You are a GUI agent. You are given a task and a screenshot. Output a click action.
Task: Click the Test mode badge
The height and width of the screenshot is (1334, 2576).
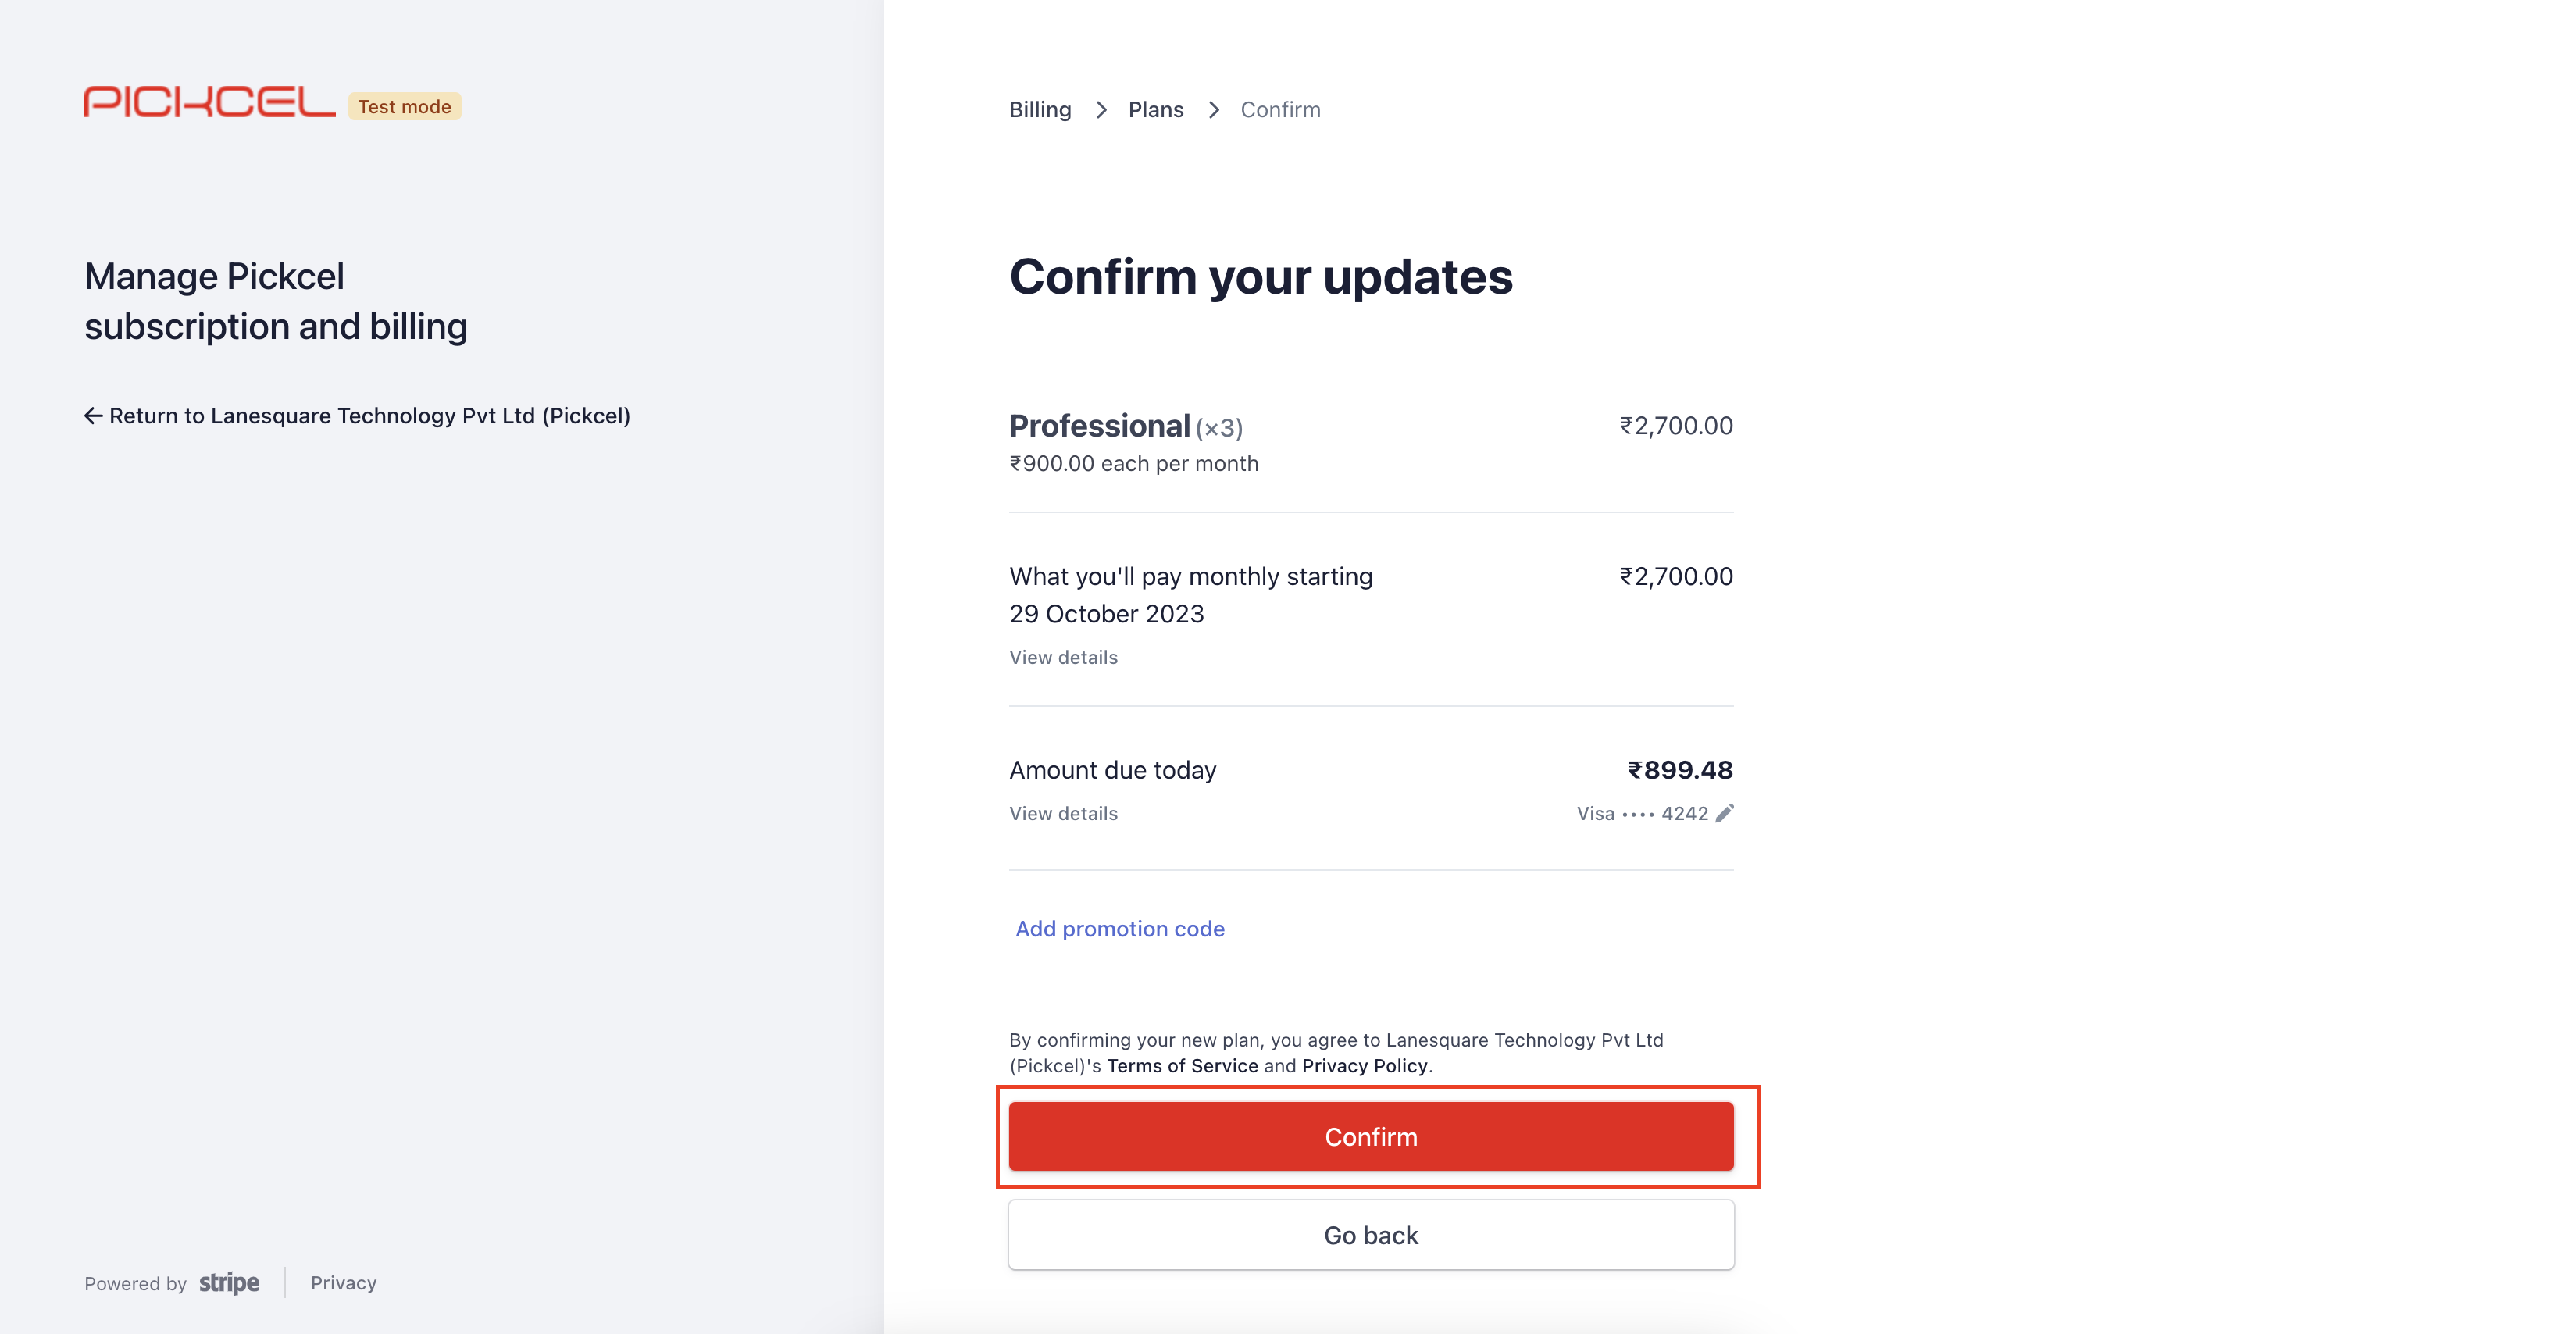[x=404, y=106]
